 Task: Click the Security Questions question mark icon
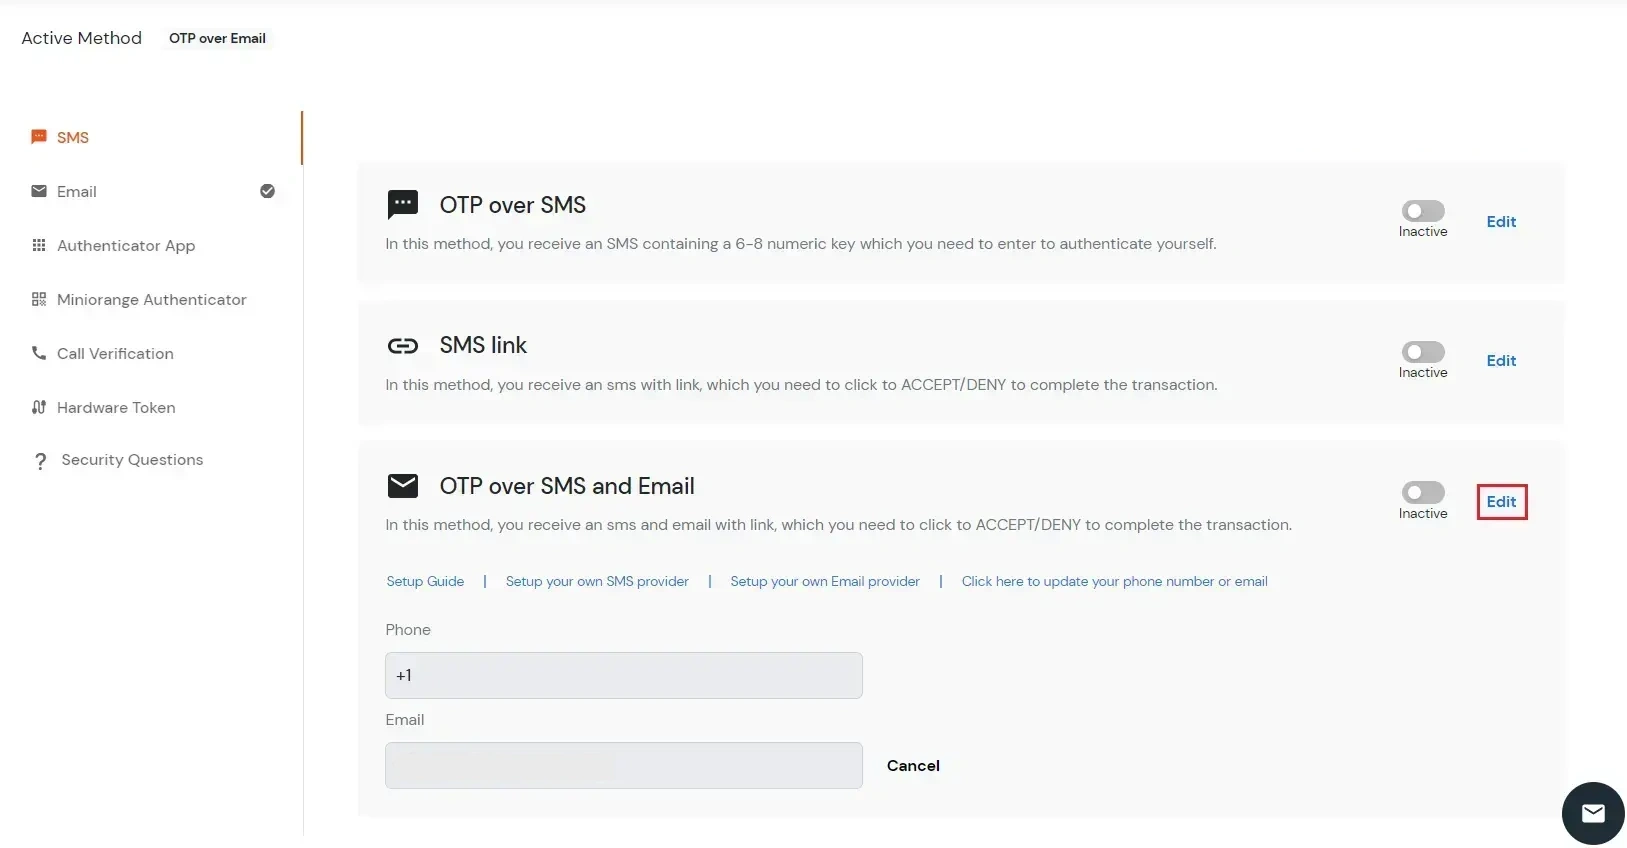[x=39, y=460]
